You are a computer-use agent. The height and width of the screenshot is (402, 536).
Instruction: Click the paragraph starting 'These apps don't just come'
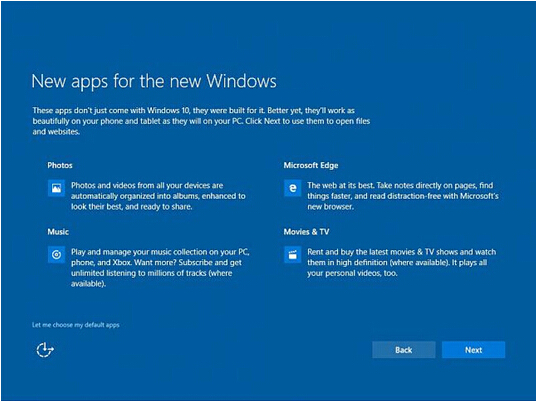coord(201,121)
